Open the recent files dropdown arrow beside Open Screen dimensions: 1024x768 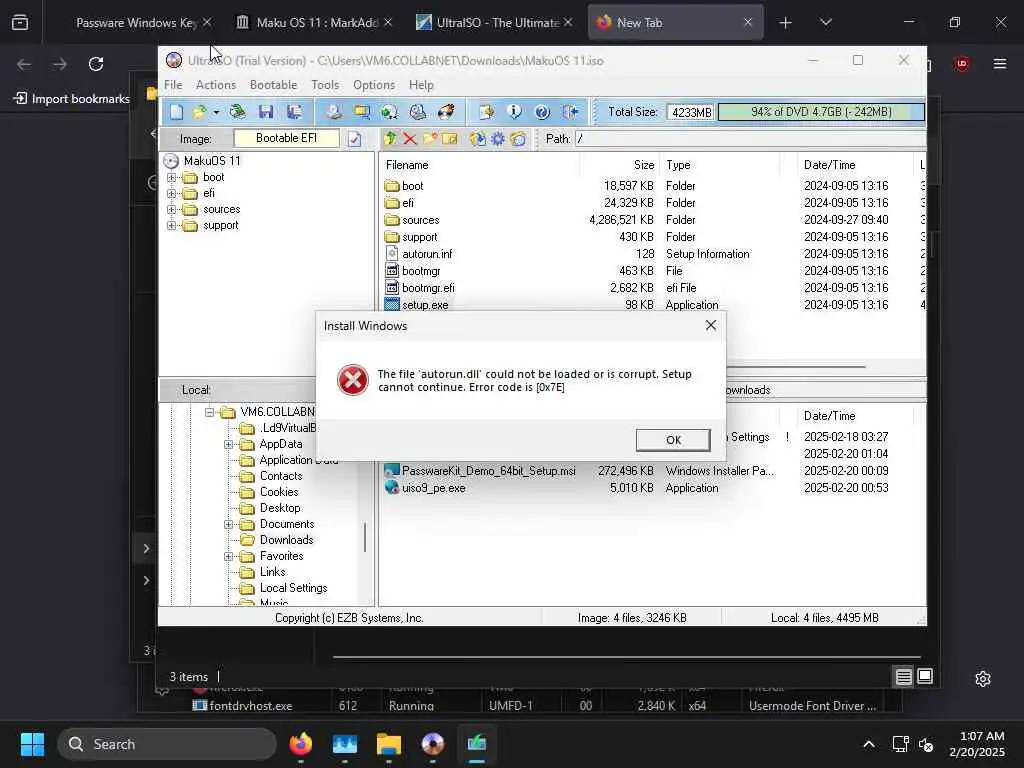point(216,112)
